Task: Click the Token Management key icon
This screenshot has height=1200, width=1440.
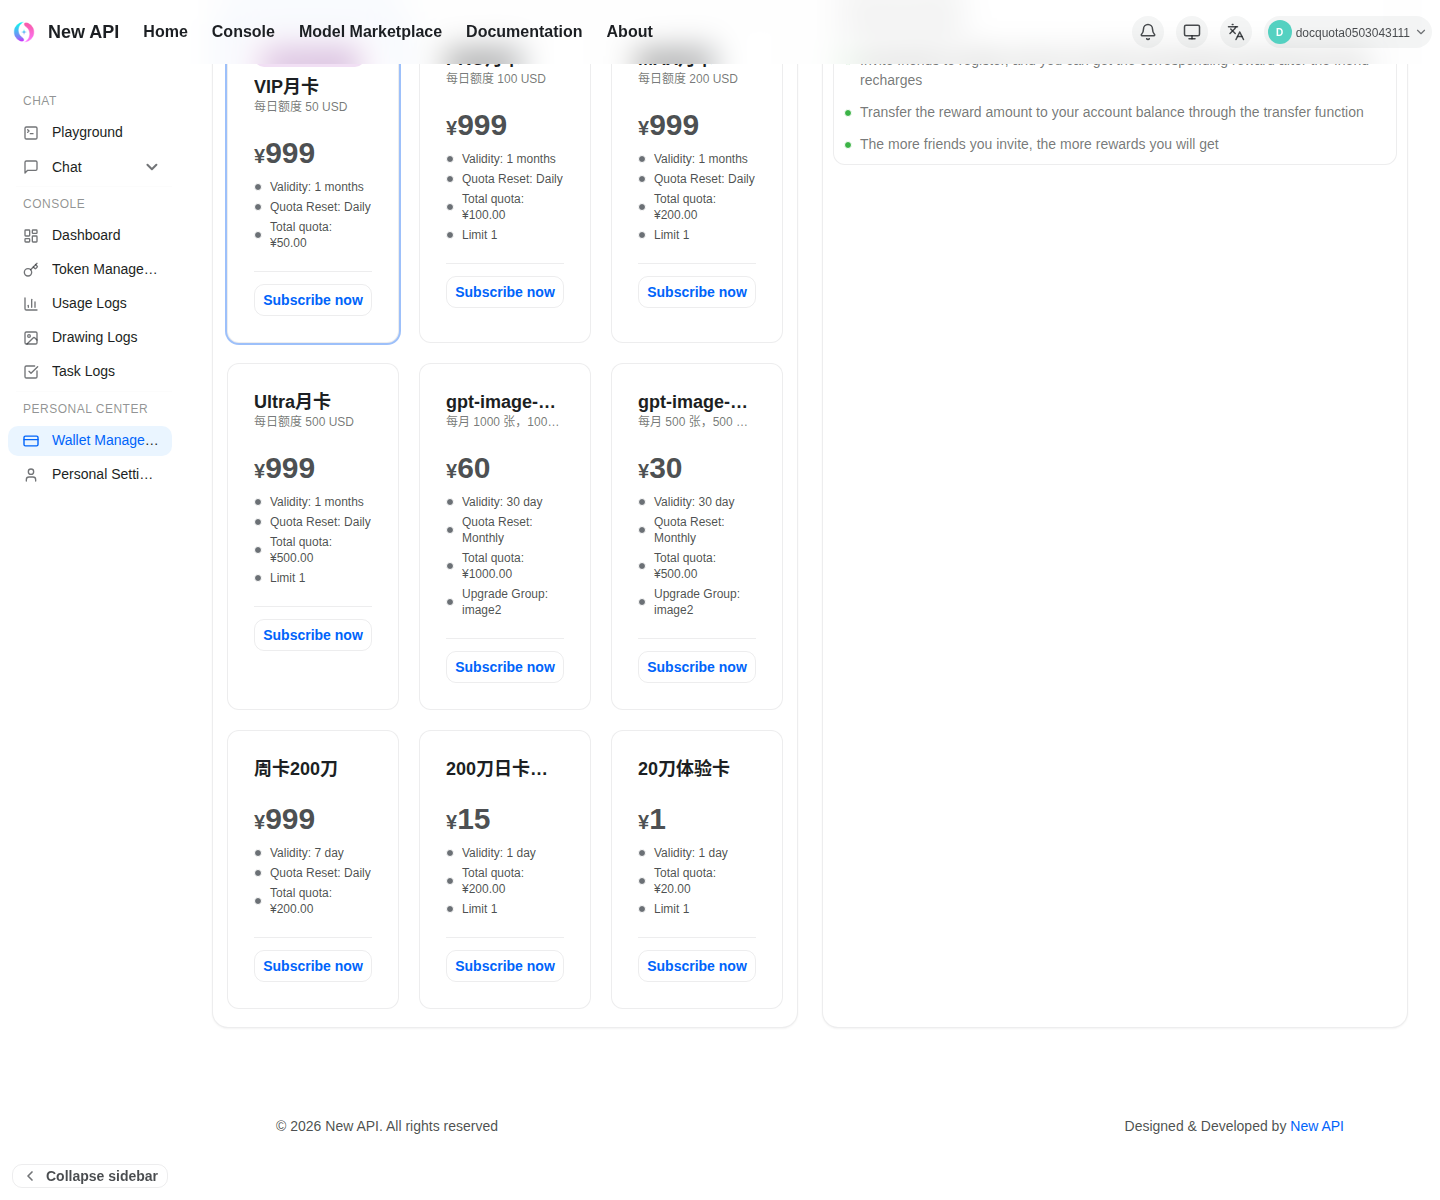Action: click(31, 269)
